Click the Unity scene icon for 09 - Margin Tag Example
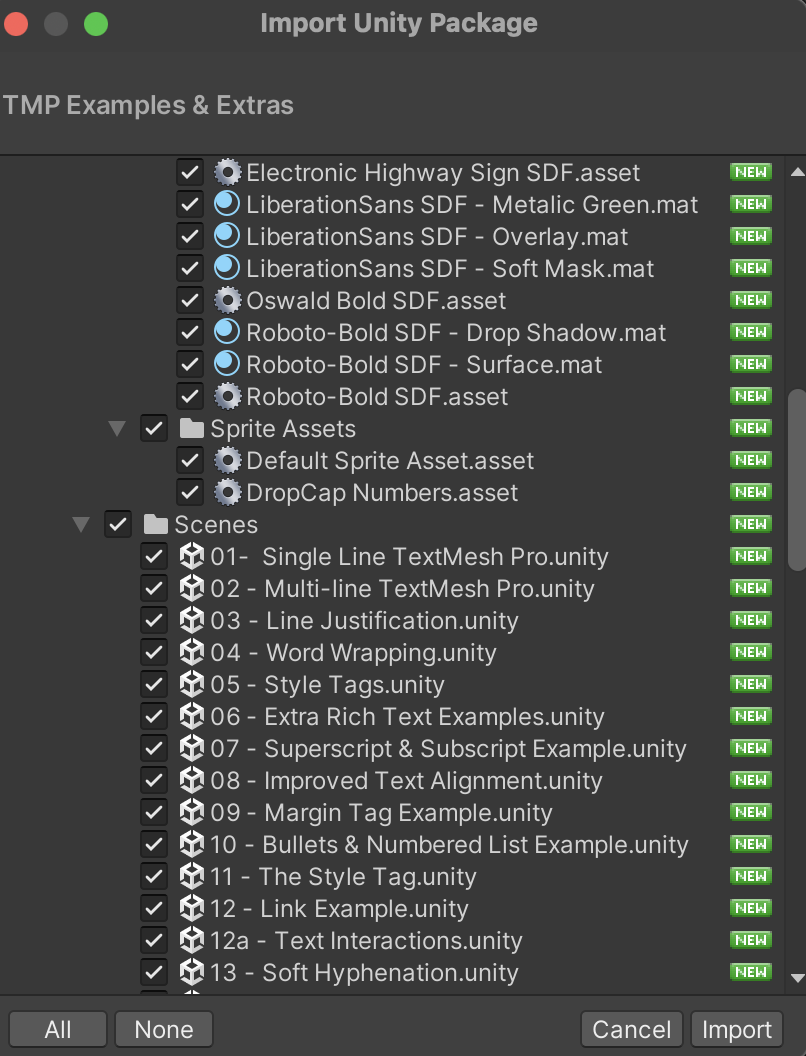Image resolution: width=806 pixels, height=1056 pixels. click(192, 812)
